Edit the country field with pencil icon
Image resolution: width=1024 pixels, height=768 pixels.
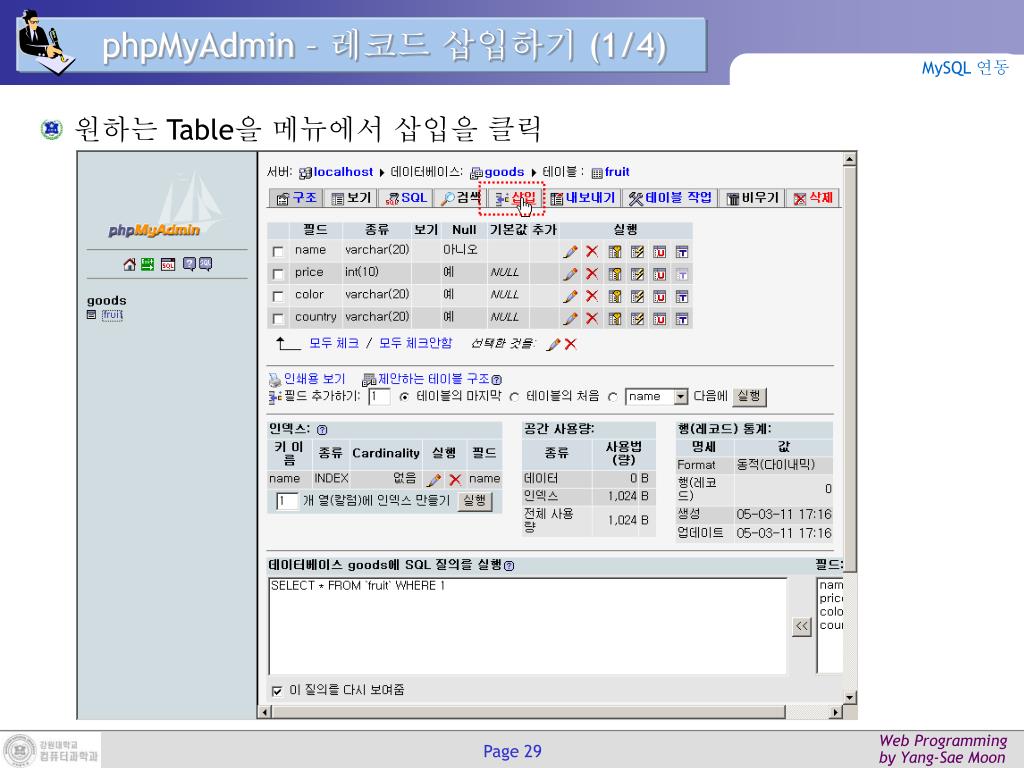[x=570, y=319]
